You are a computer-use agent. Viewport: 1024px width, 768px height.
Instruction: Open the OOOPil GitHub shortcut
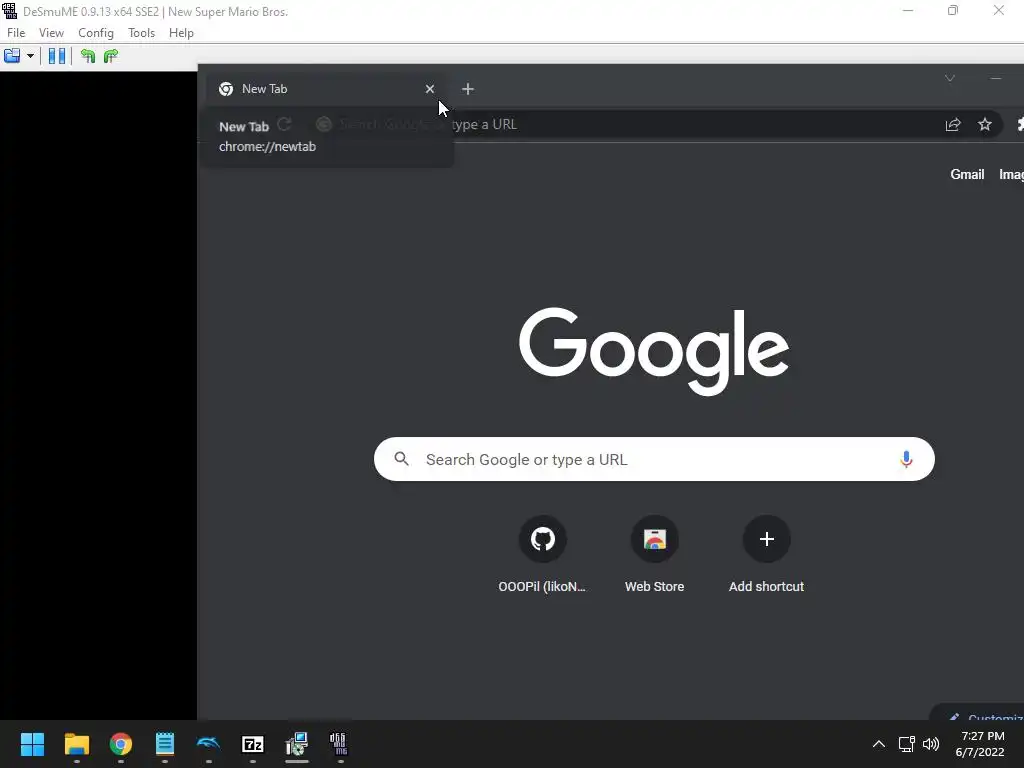click(542, 554)
